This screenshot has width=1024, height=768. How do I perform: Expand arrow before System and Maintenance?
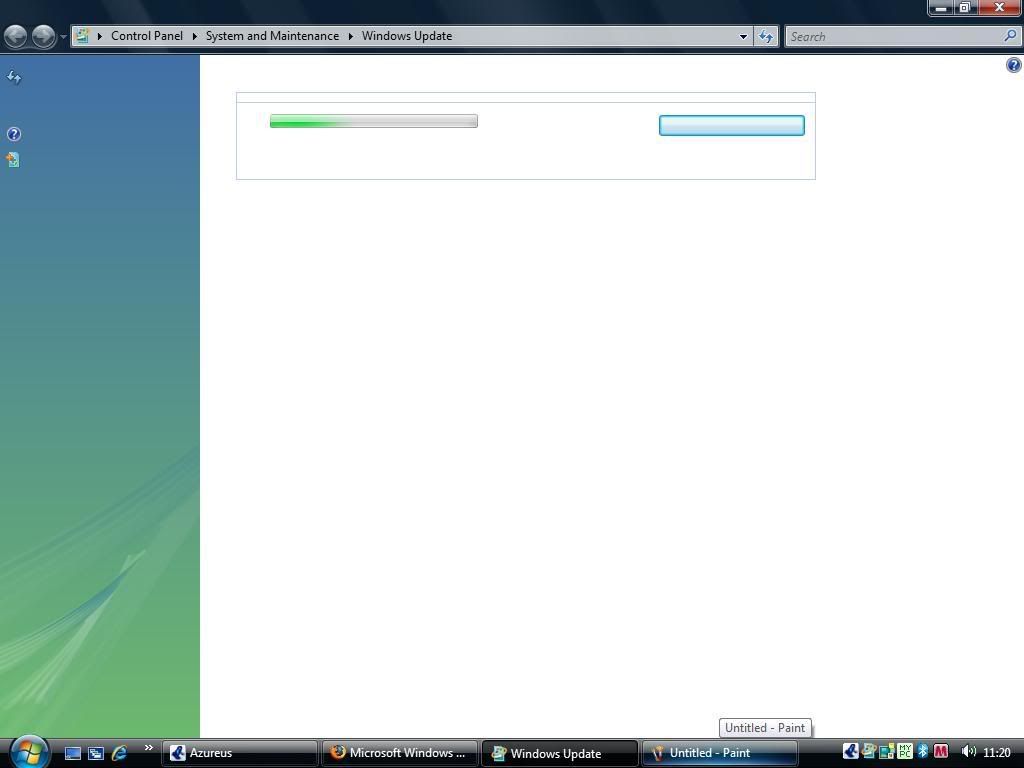[x=195, y=36]
